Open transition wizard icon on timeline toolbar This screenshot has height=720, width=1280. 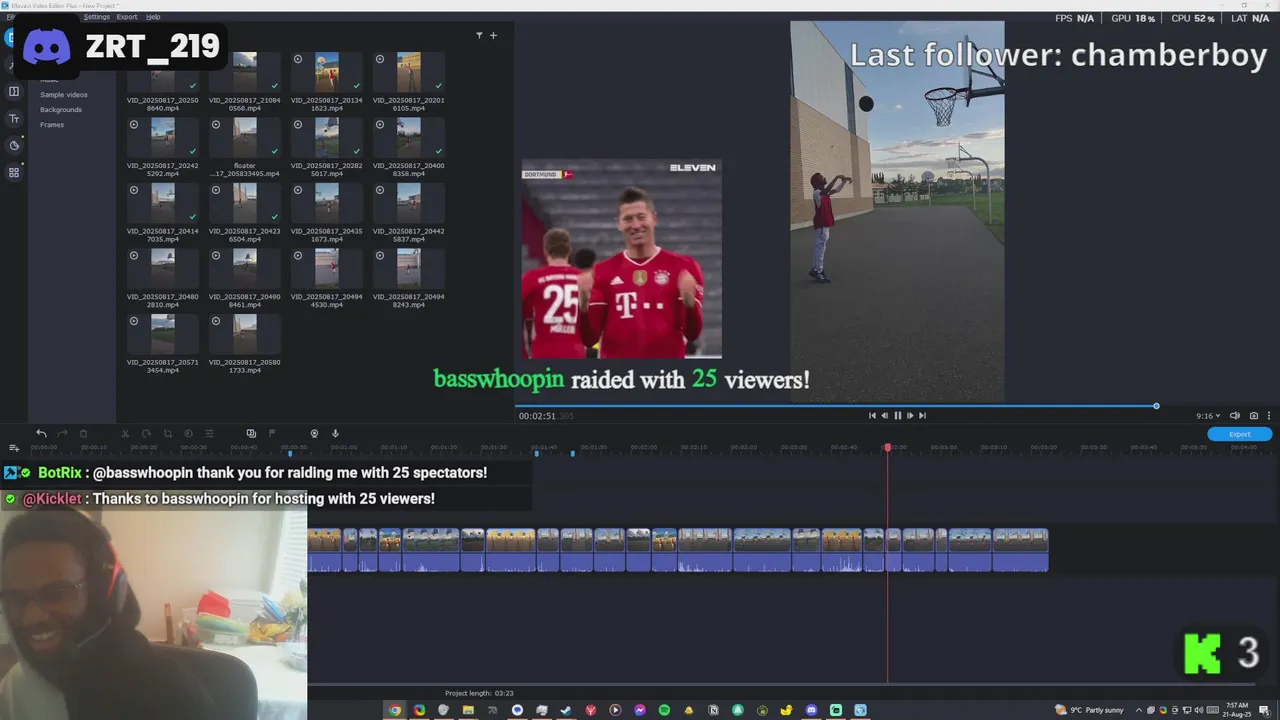click(x=251, y=433)
